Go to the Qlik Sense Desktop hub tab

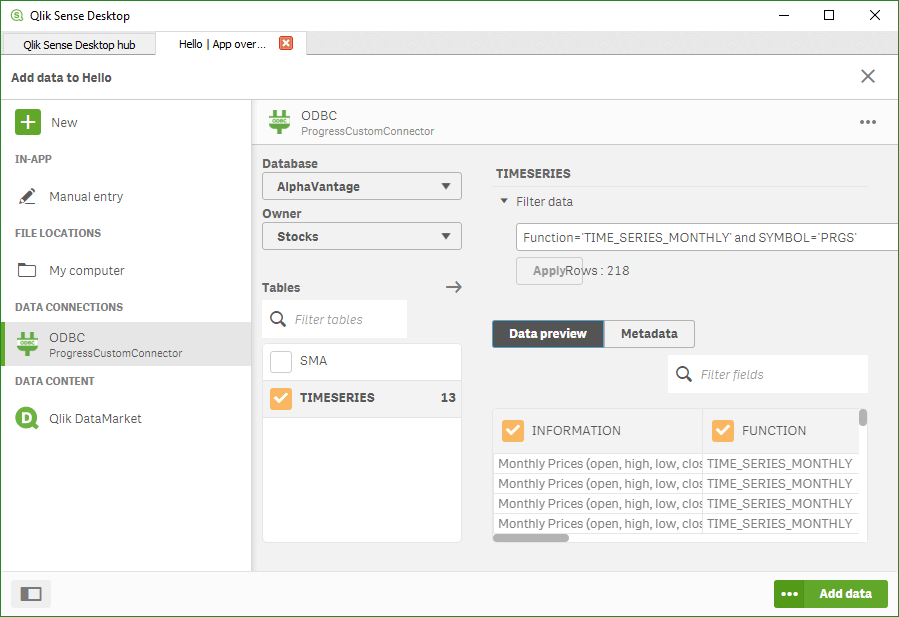pos(78,44)
